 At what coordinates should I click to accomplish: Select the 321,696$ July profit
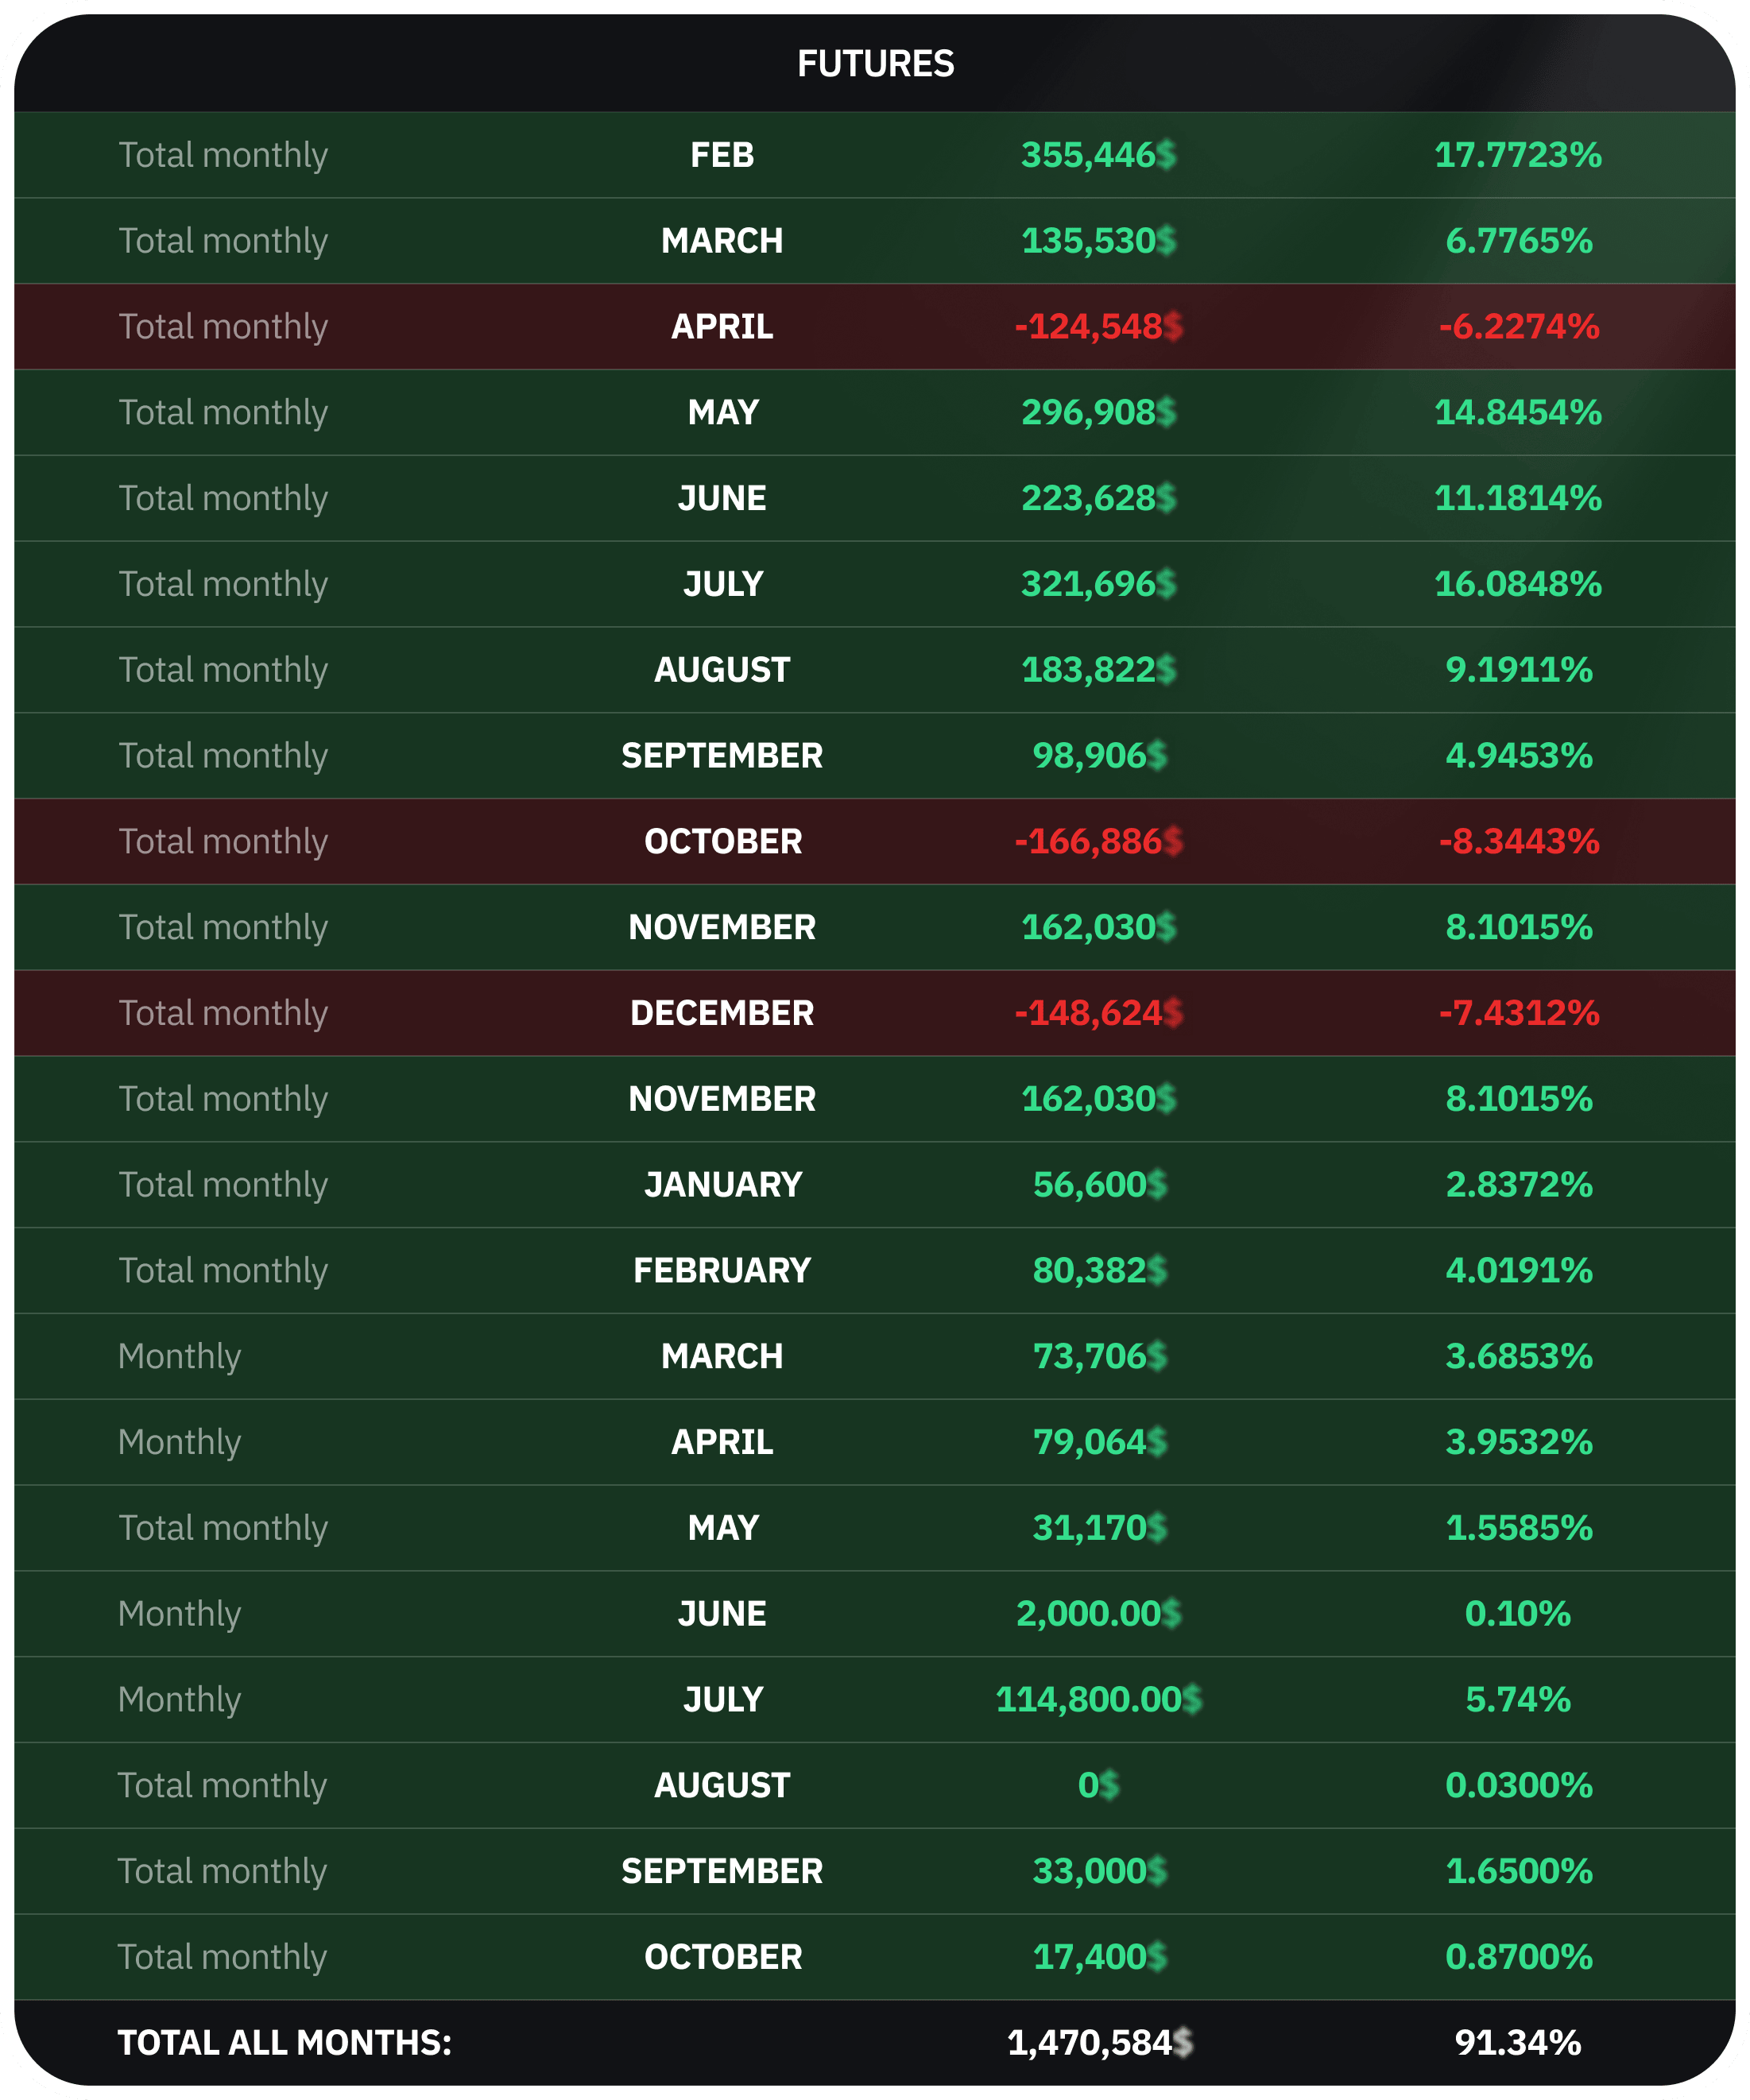pos(1098,584)
